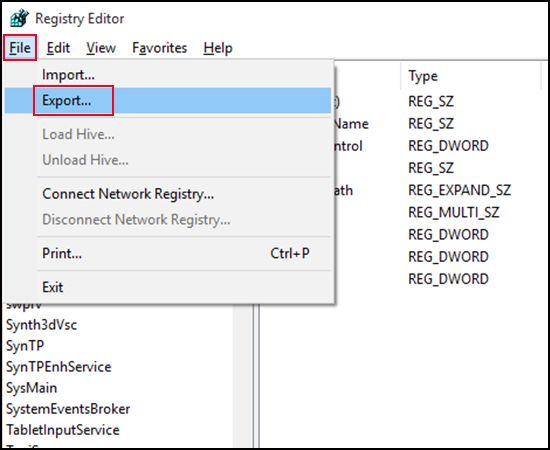
Task: Select the Synth3dVsc key
Action: pos(41,325)
